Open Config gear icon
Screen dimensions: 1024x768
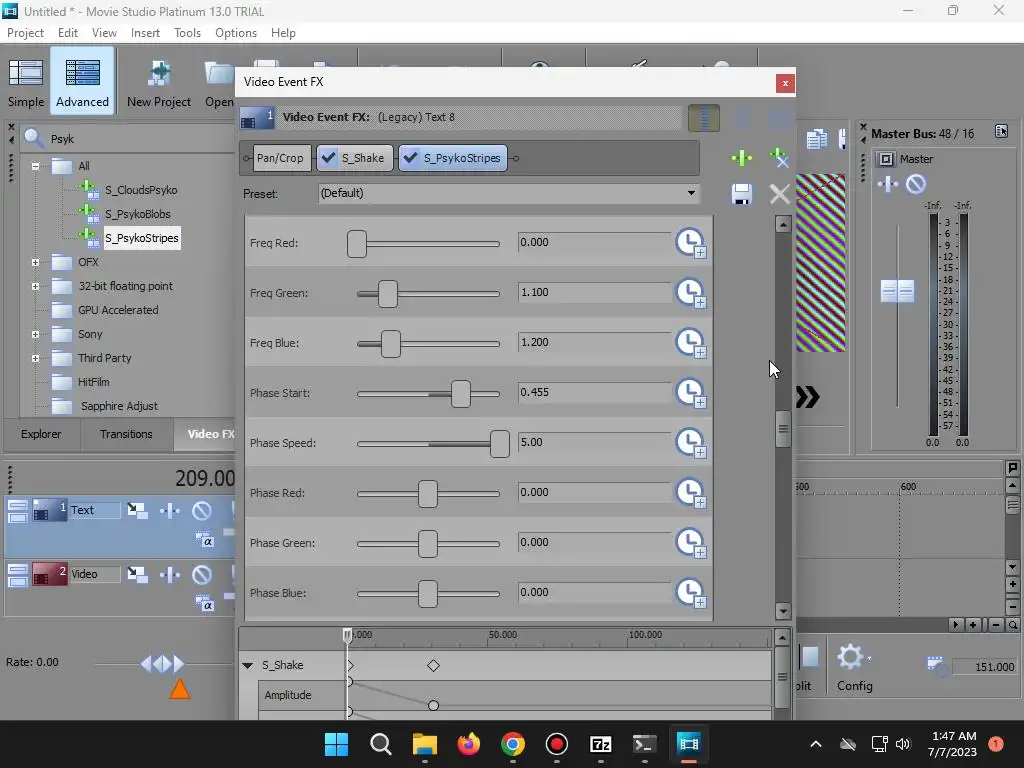click(854, 667)
